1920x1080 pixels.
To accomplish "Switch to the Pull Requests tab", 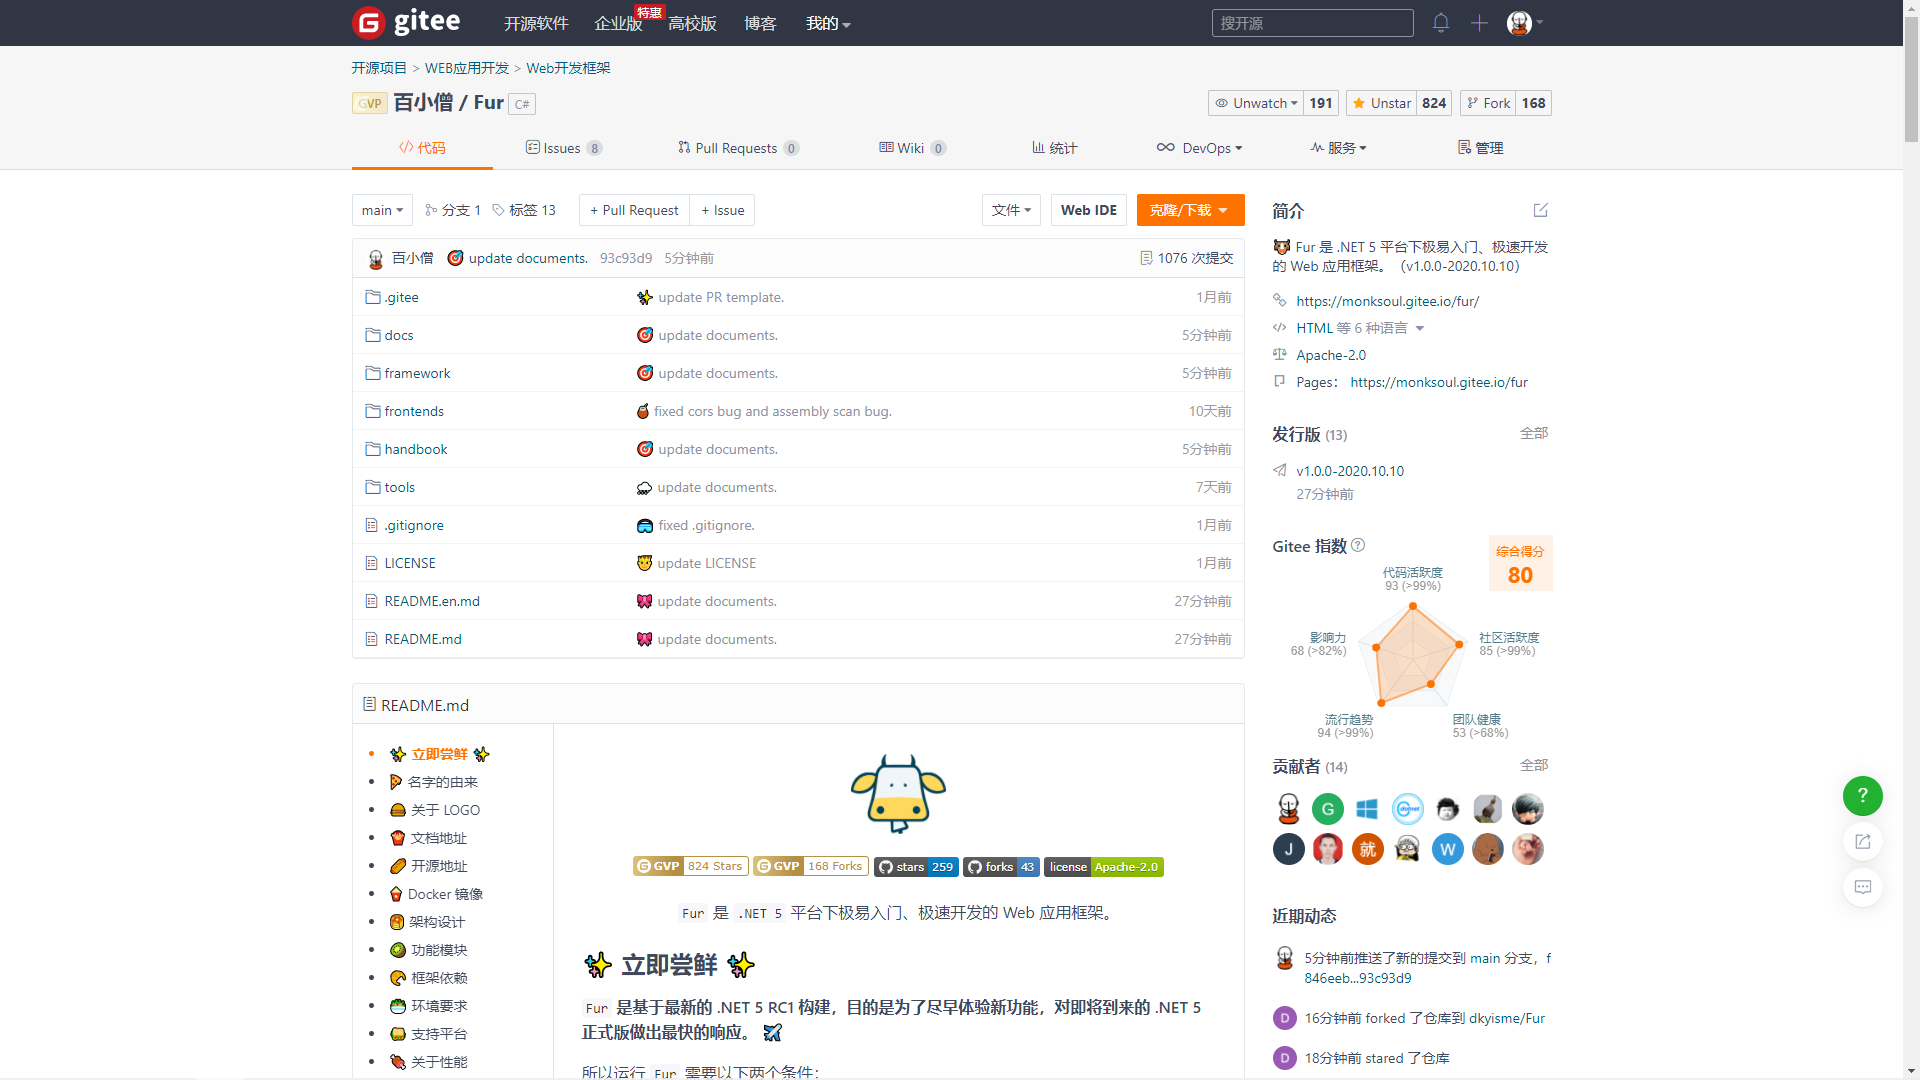I will tap(738, 148).
